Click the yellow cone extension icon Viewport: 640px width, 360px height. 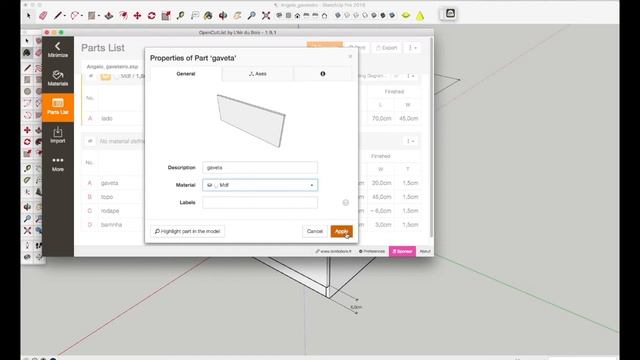420,16
